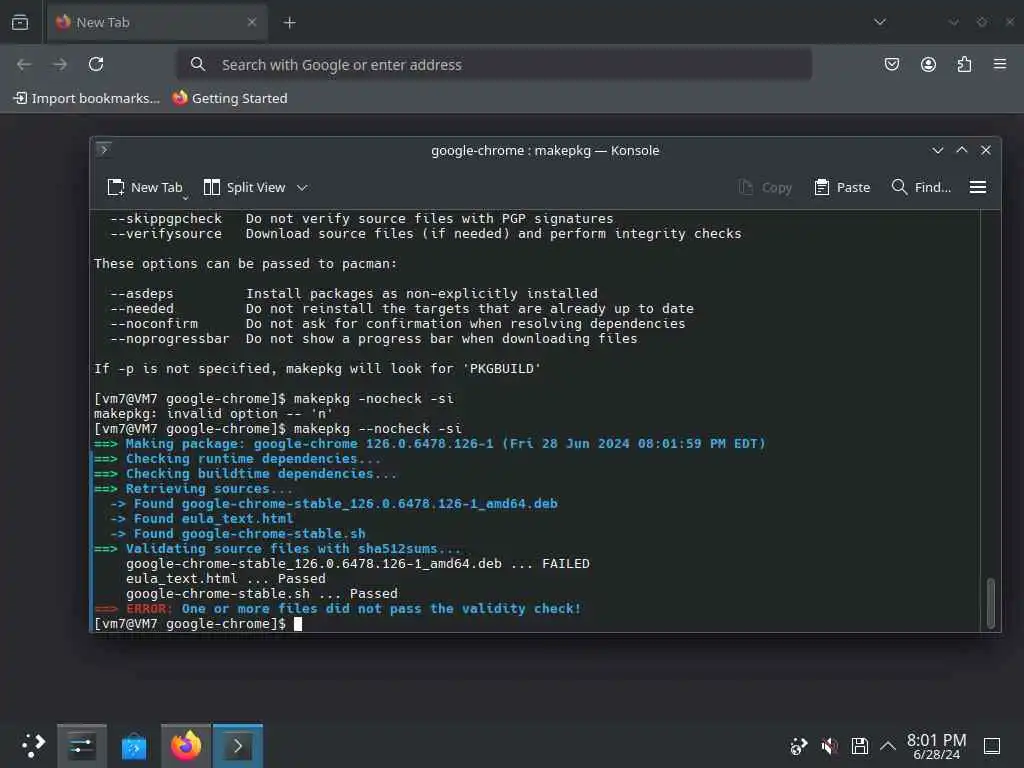Open Firefox application hamburger menu
The image size is (1024, 768).
click(1000, 64)
